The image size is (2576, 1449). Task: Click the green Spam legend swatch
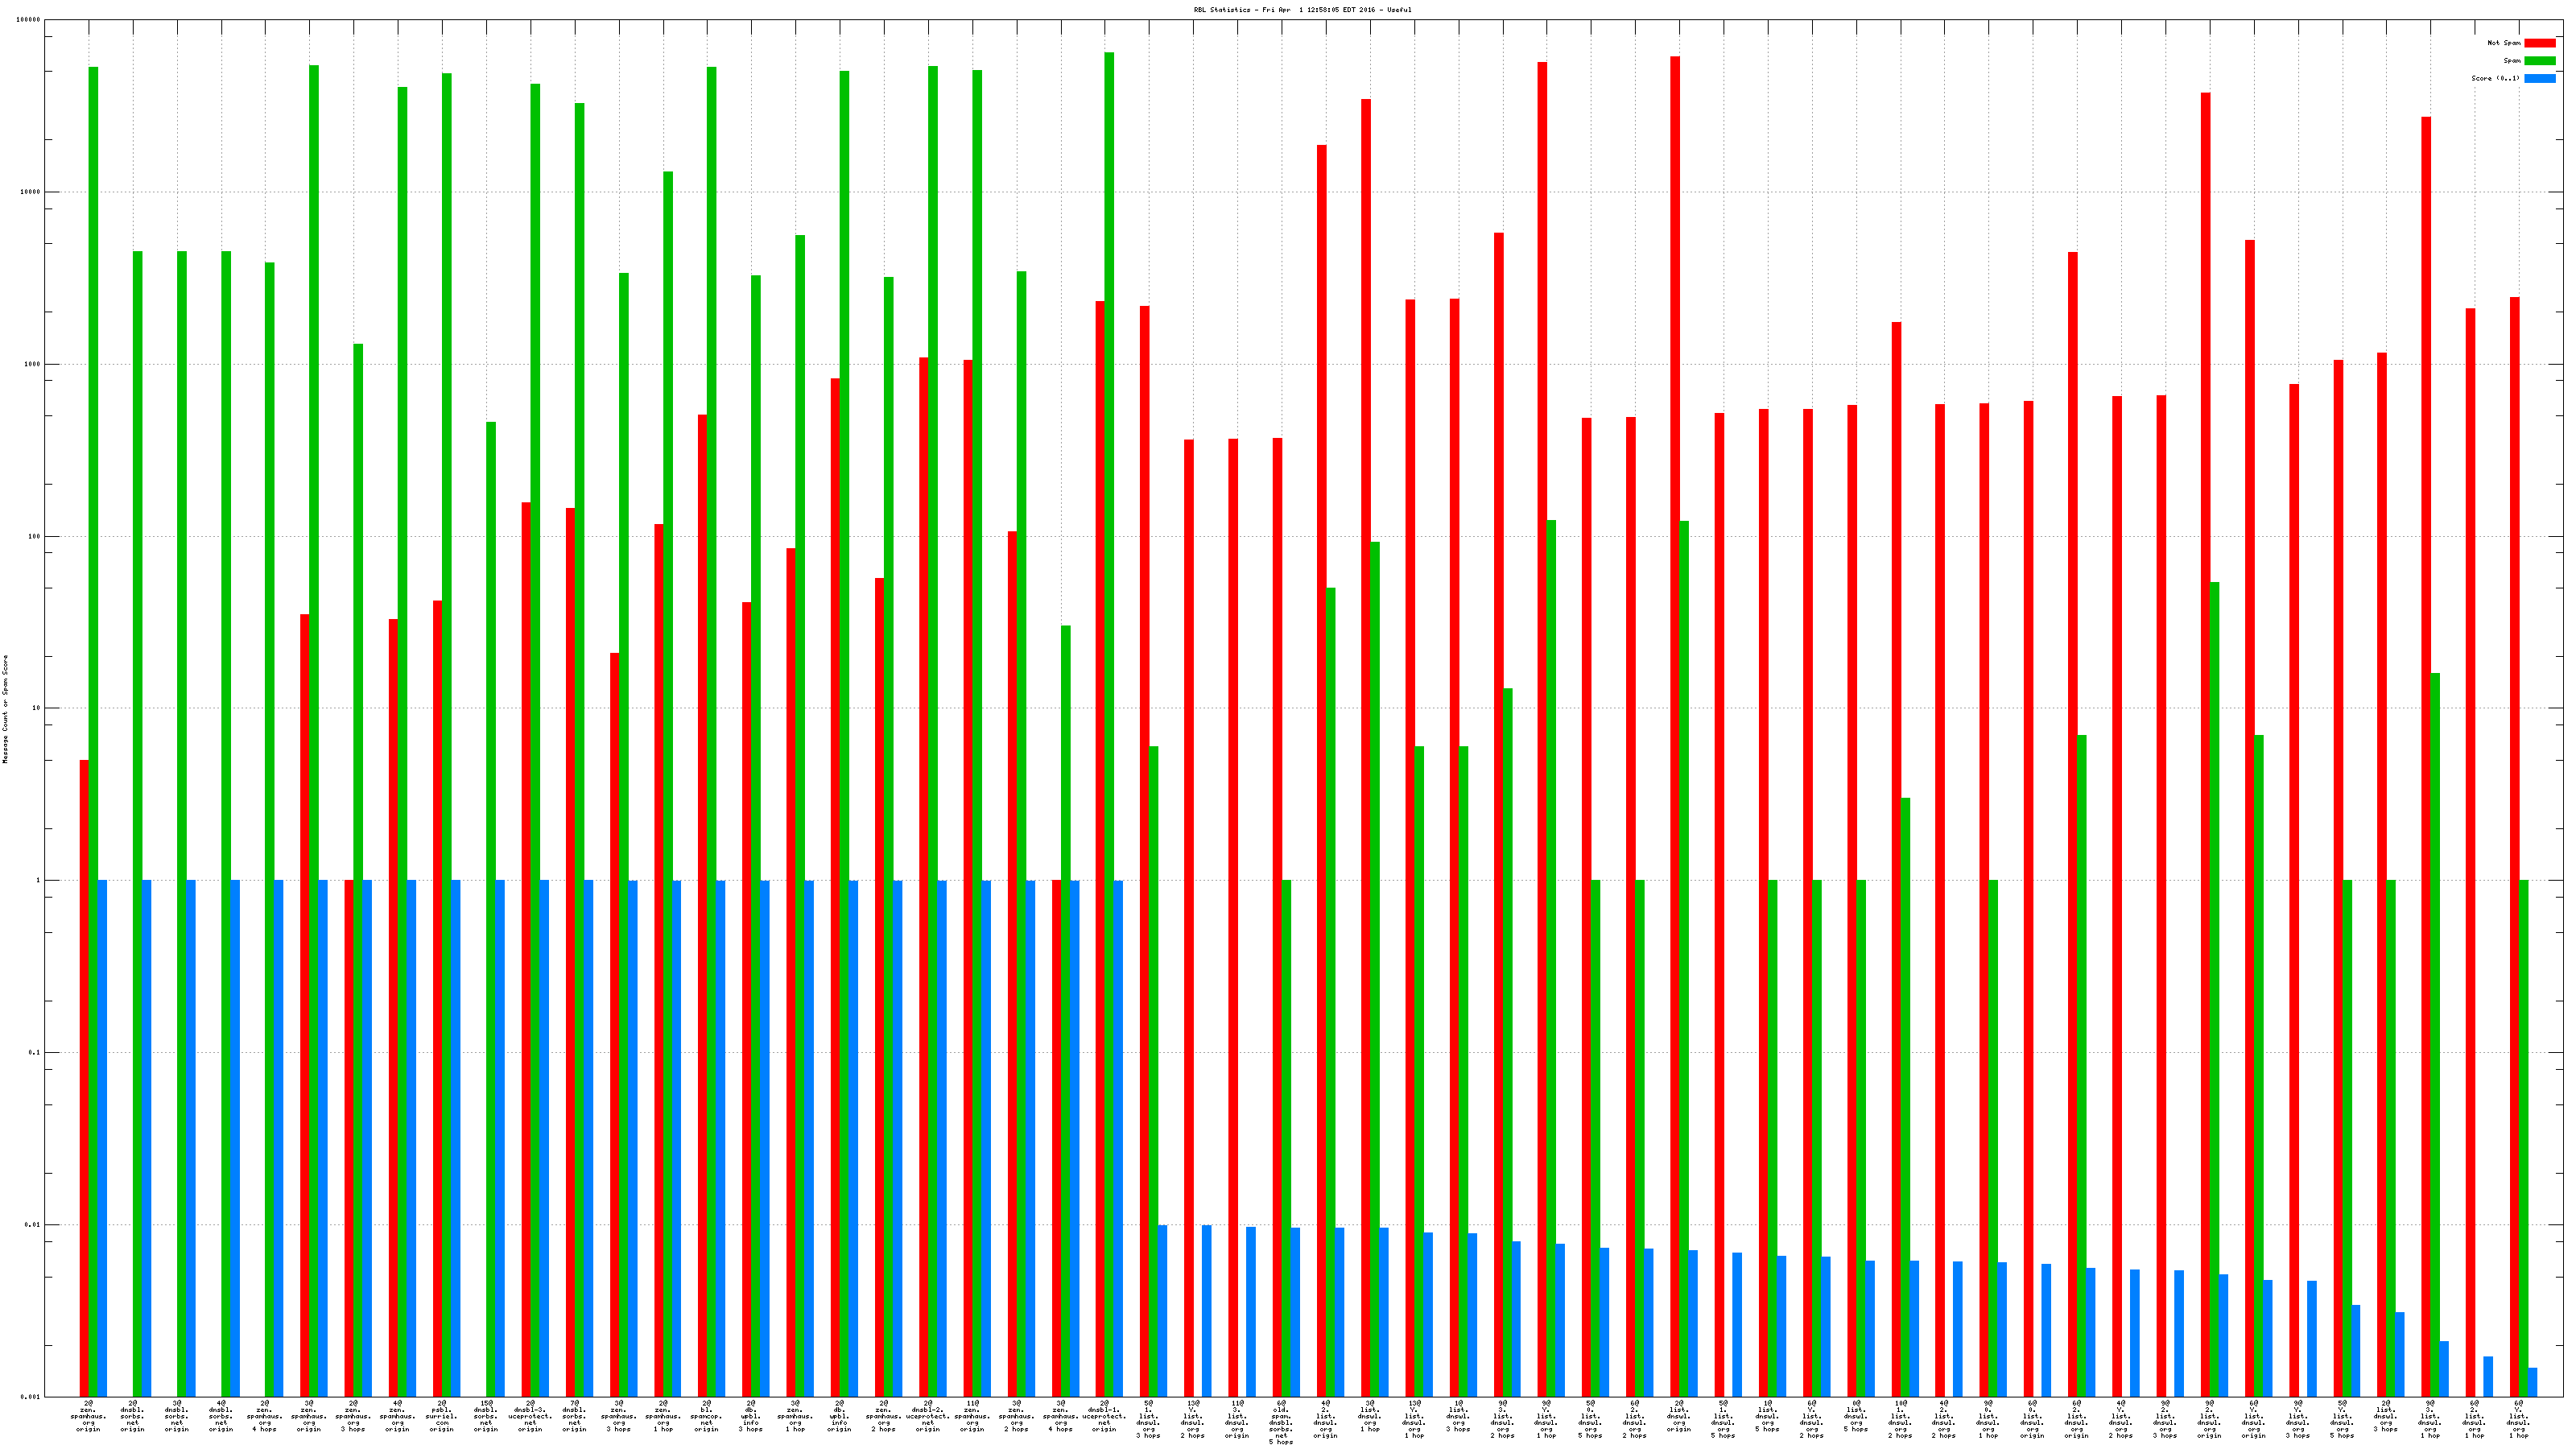(x=2539, y=61)
